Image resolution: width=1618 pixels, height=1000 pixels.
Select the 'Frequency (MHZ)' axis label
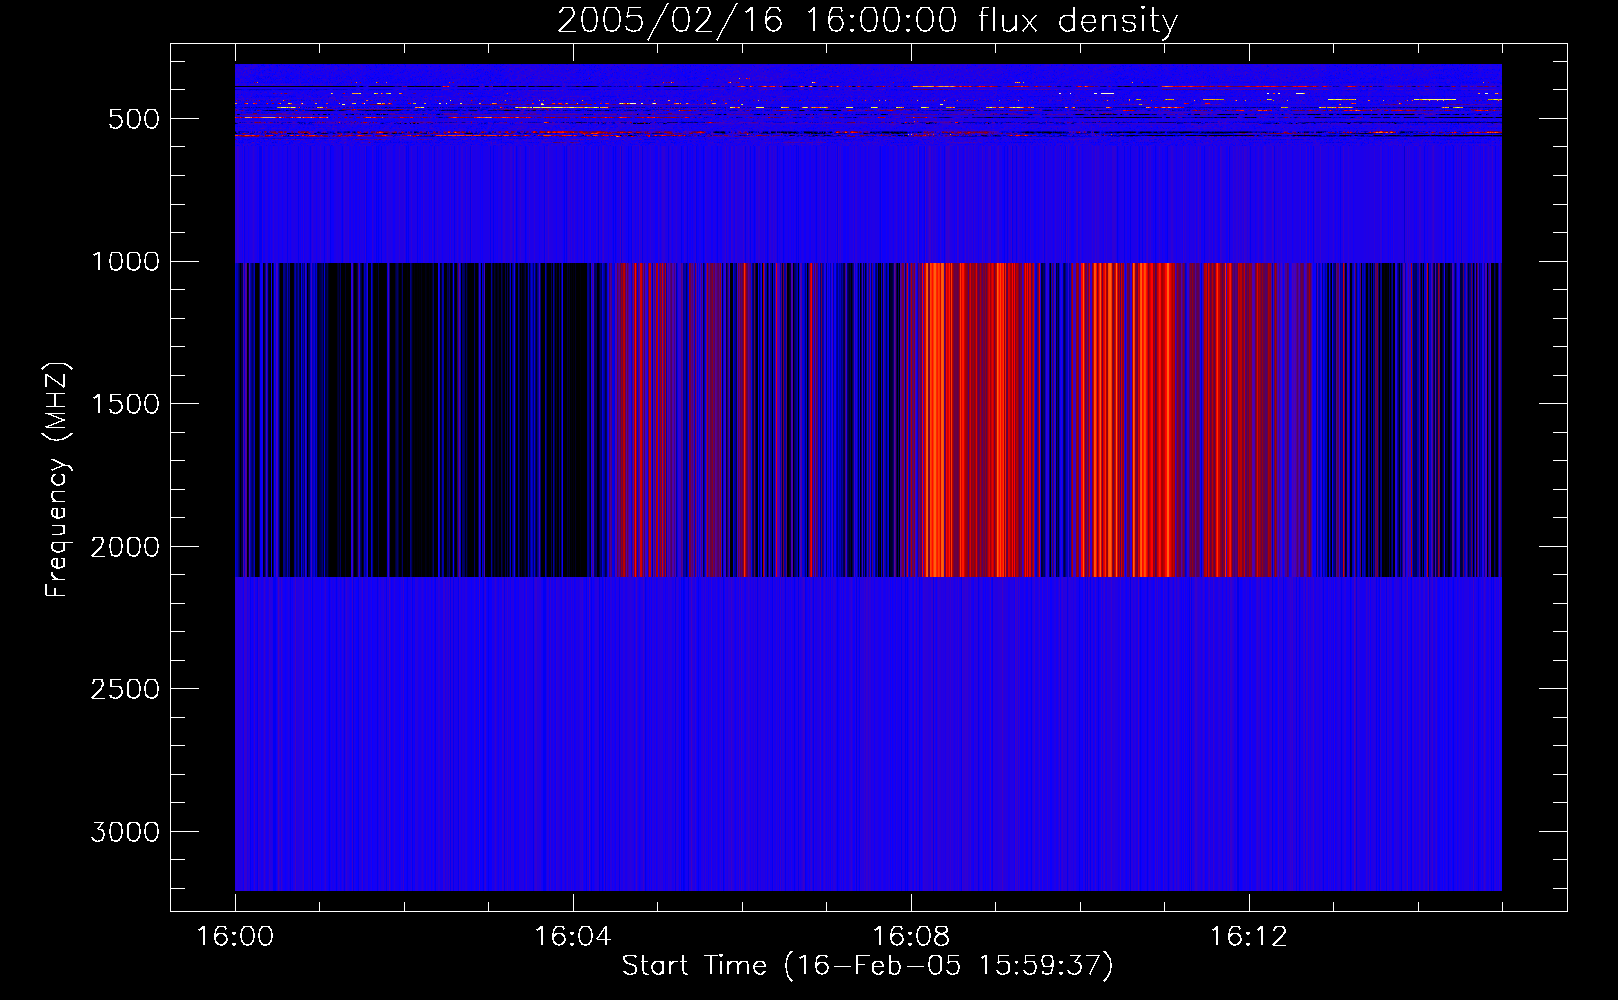click(57, 479)
